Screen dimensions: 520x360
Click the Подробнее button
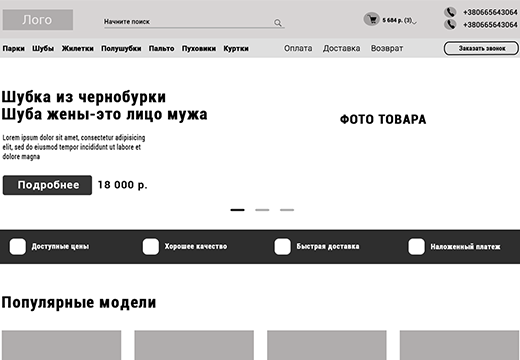tap(47, 185)
